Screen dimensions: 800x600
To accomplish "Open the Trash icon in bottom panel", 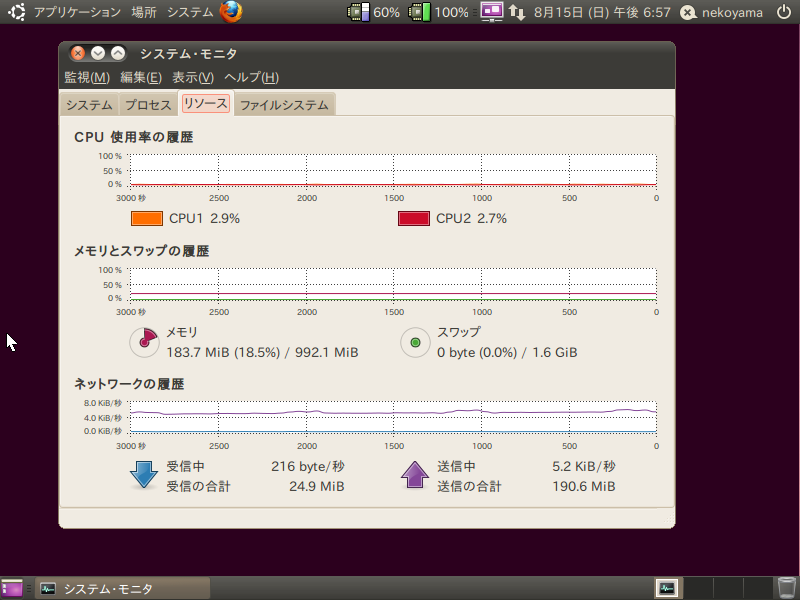I will tap(787, 588).
